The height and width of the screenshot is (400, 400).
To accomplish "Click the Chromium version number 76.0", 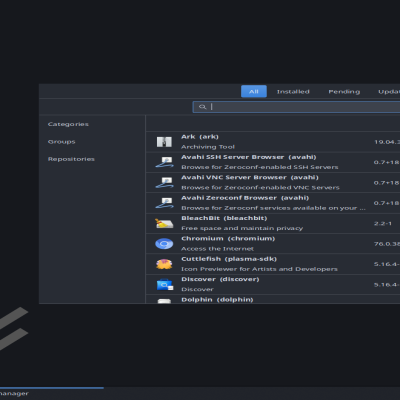I will (x=387, y=244).
